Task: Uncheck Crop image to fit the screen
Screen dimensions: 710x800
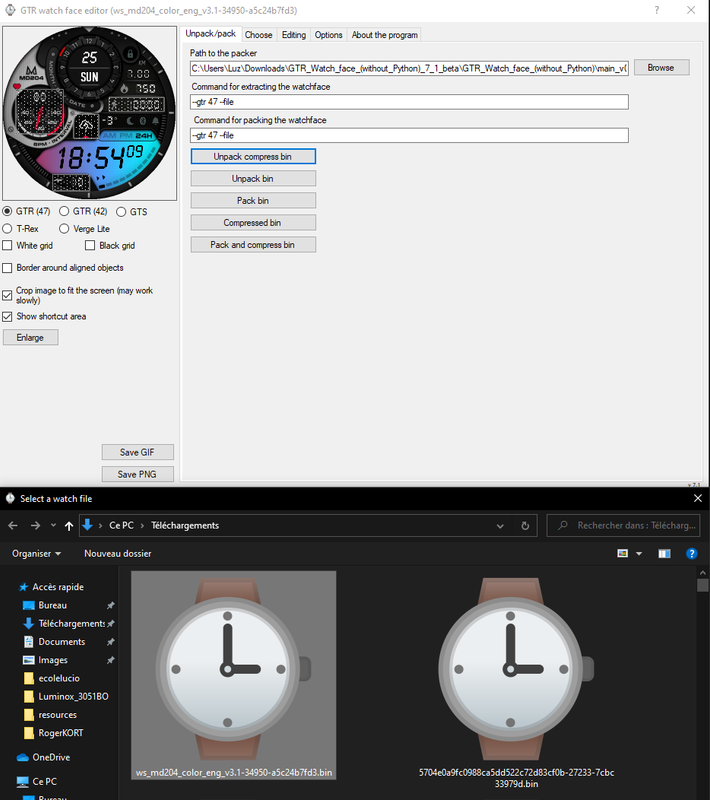Action: [7, 295]
